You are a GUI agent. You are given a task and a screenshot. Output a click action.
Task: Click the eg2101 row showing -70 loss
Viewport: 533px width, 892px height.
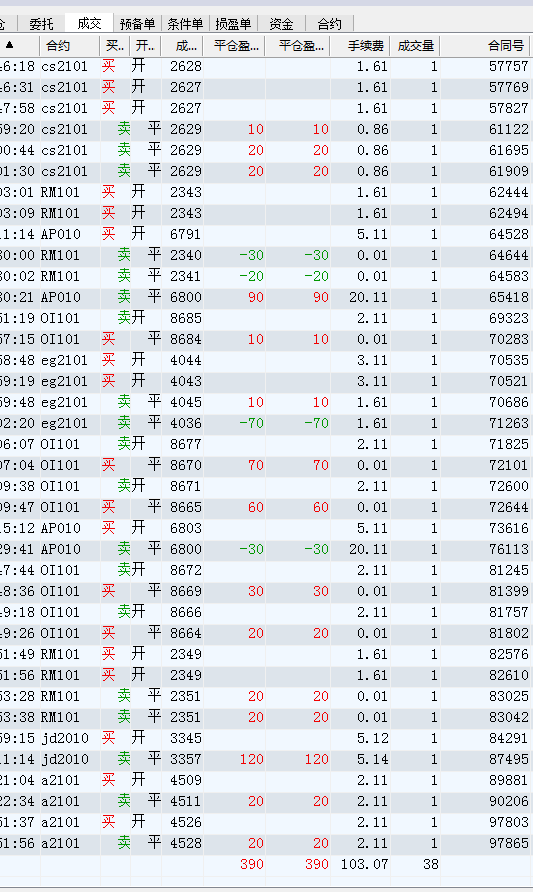tap(266, 423)
